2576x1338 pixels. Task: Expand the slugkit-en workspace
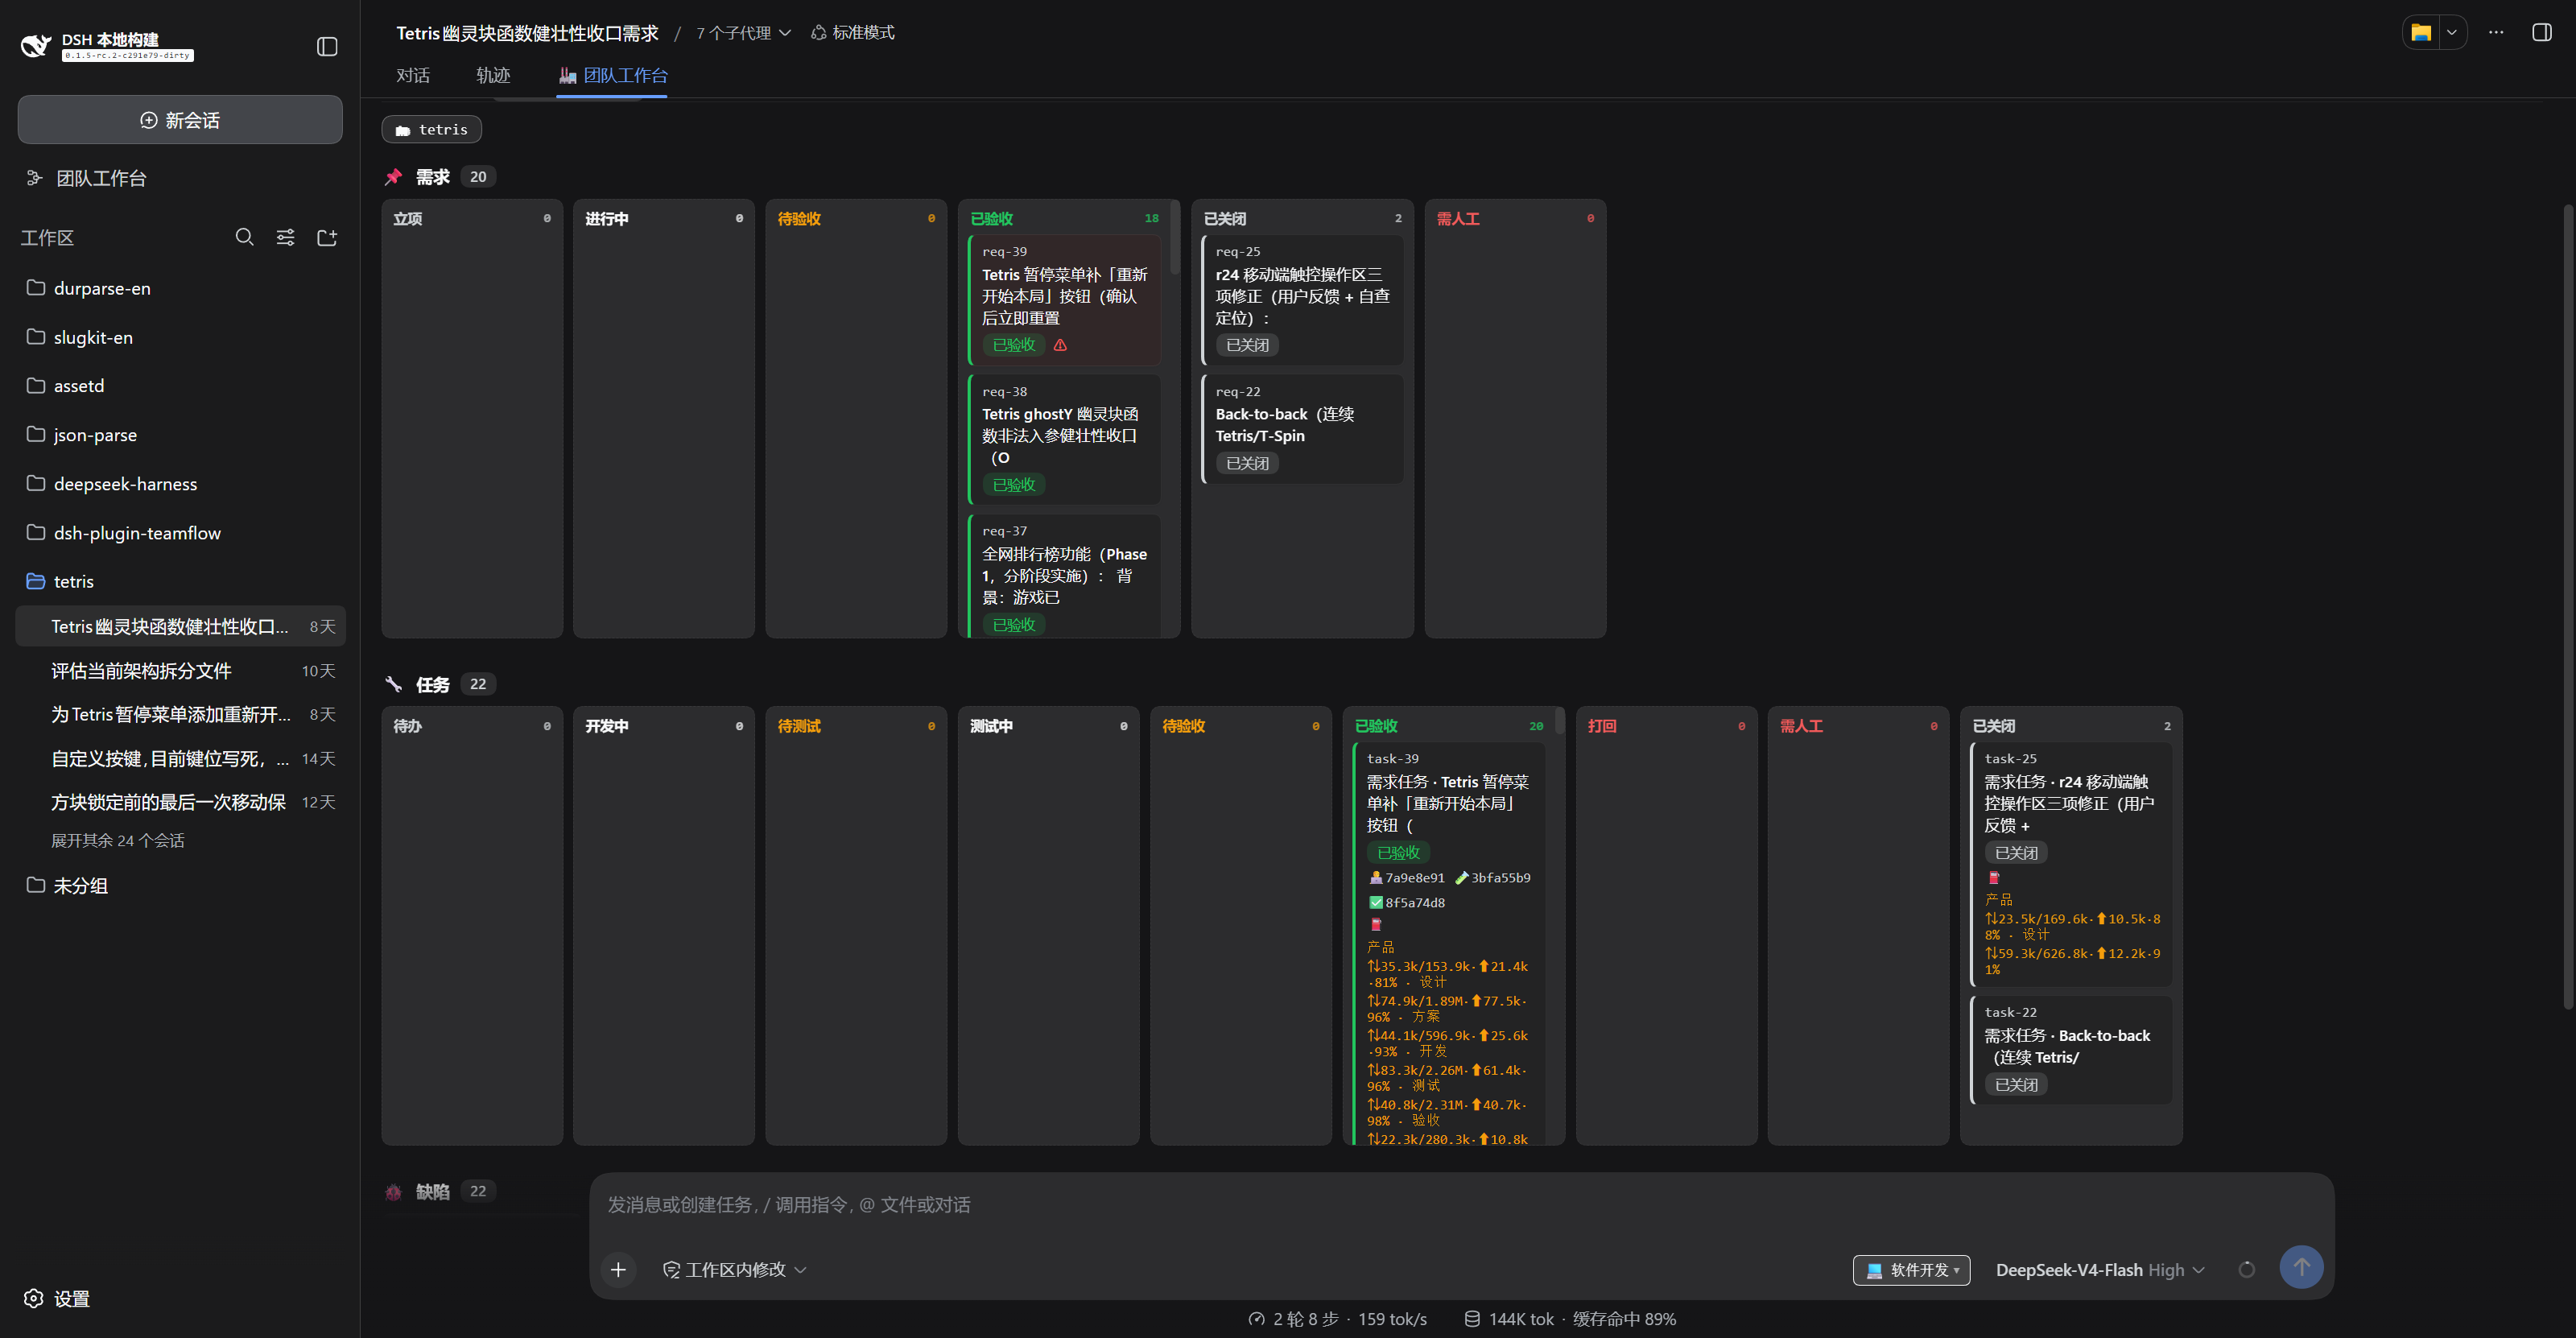click(x=180, y=337)
